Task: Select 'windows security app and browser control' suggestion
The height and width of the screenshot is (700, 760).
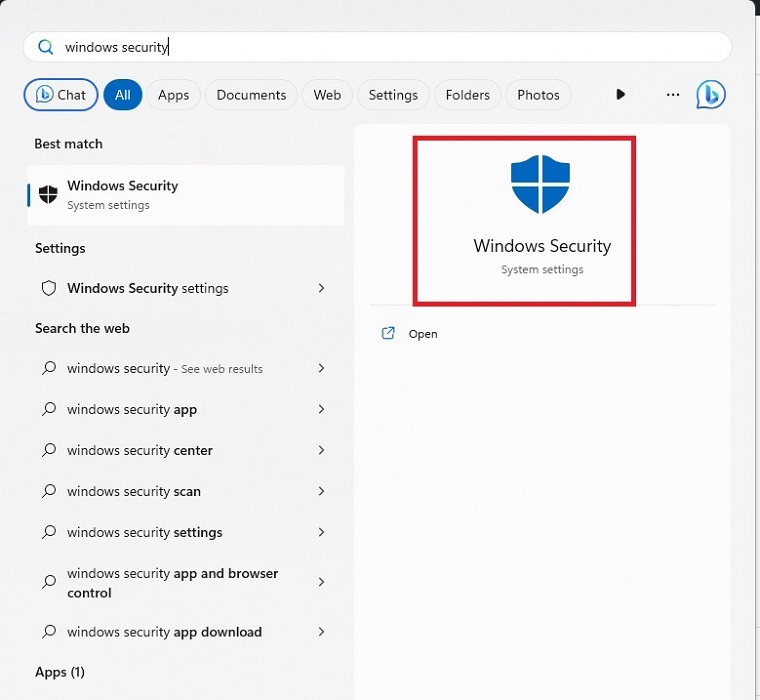Action: [186, 582]
